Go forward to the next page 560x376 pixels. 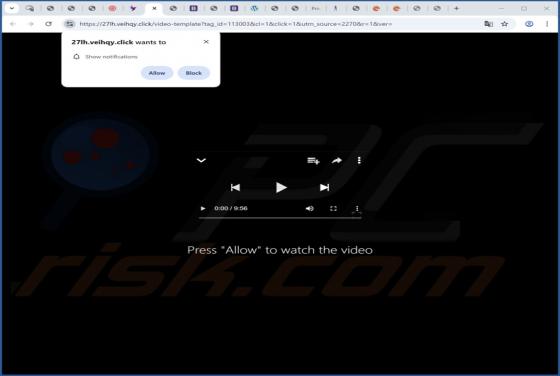(x=31, y=24)
